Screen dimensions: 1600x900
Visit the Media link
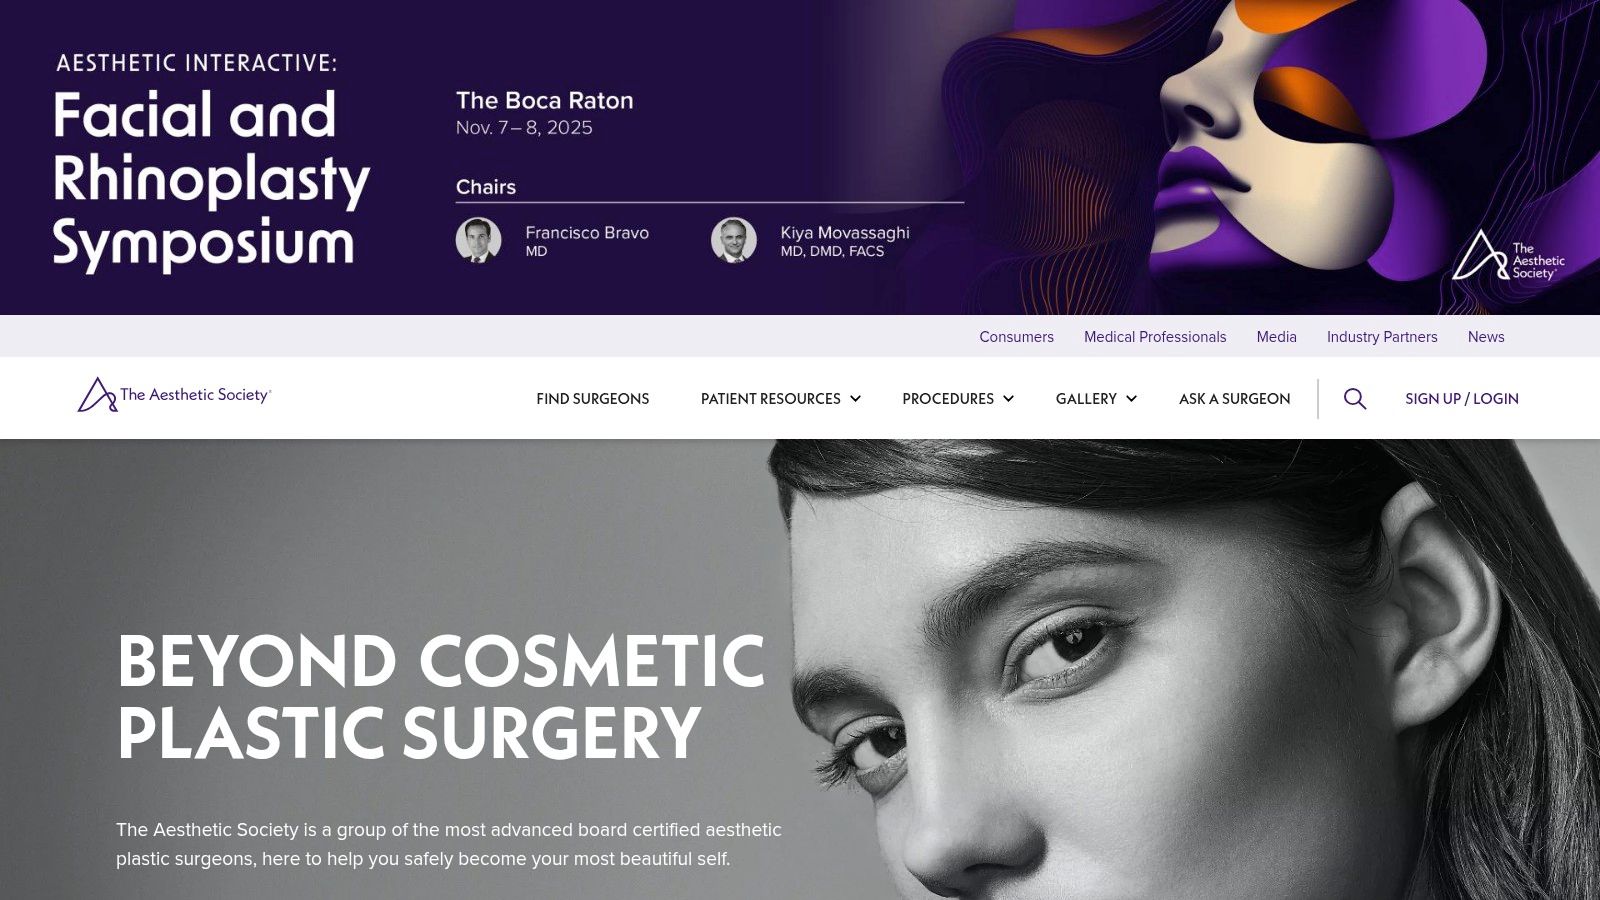point(1276,337)
